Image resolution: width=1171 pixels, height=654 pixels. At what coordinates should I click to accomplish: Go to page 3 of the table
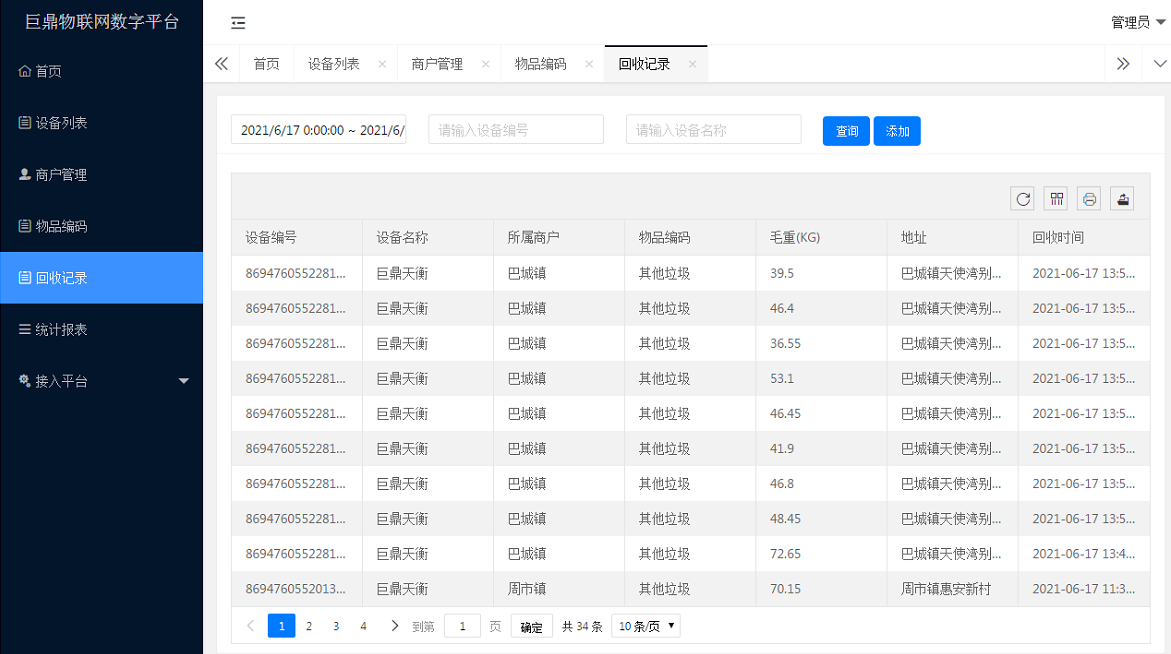336,626
